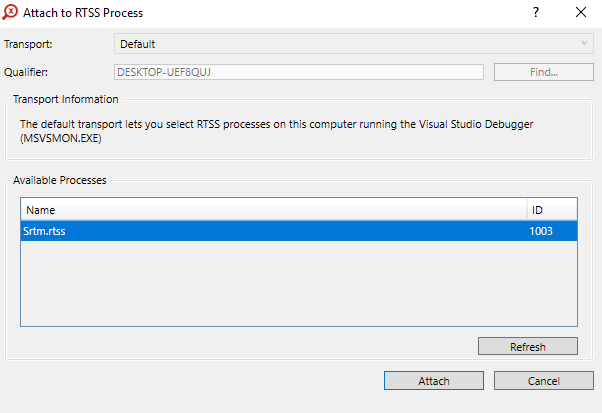
Task: Click the process ID 1003 cell
Action: [541, 231]
